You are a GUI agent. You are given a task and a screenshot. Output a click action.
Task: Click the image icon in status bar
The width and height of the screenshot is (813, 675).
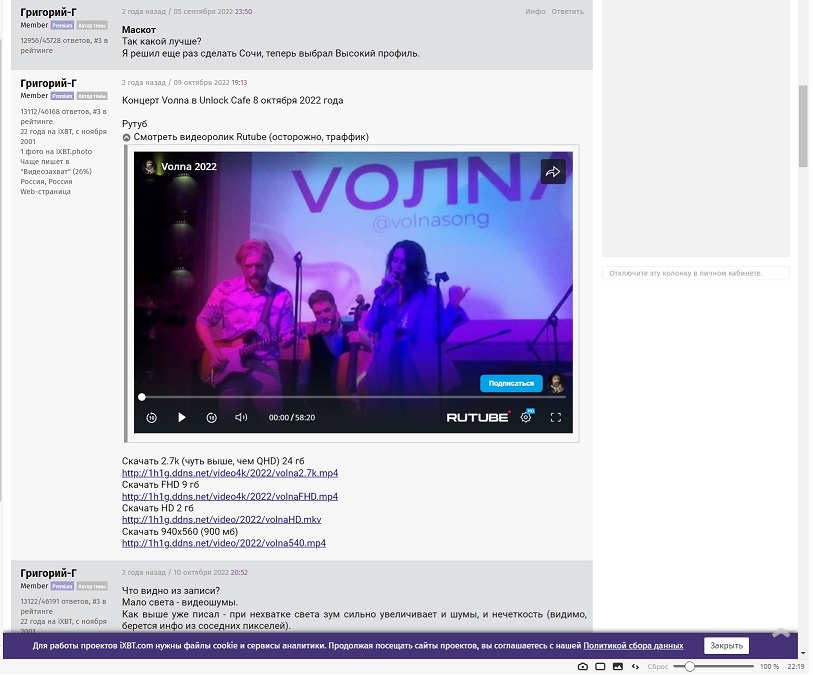point(618,667)
